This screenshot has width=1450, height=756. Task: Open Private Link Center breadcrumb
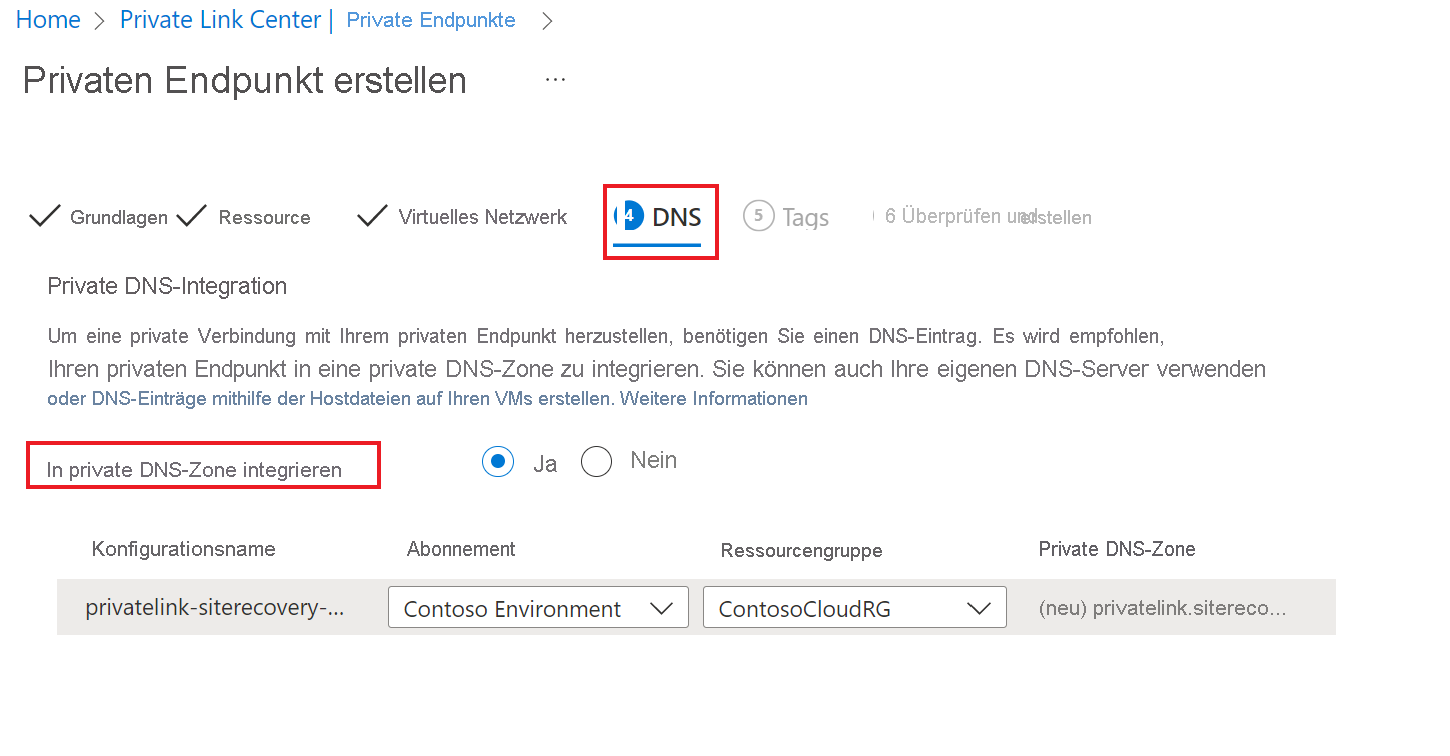(221, 20)
